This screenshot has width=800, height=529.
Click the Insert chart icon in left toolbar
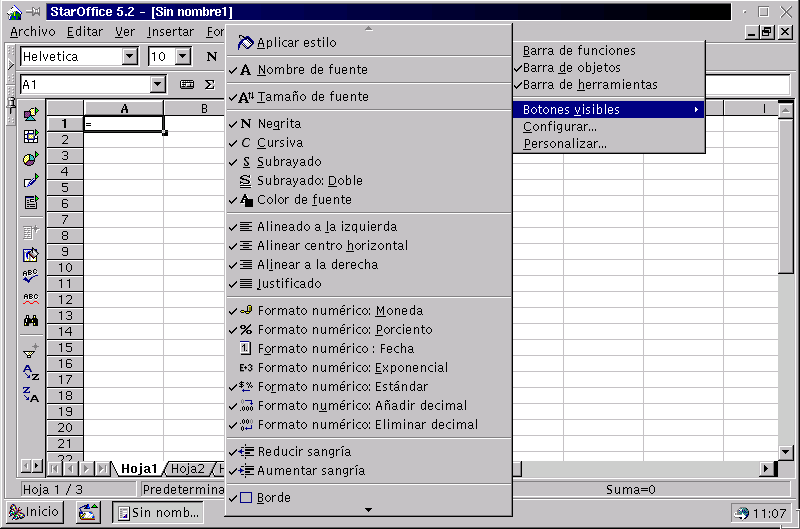coord(31,159)
